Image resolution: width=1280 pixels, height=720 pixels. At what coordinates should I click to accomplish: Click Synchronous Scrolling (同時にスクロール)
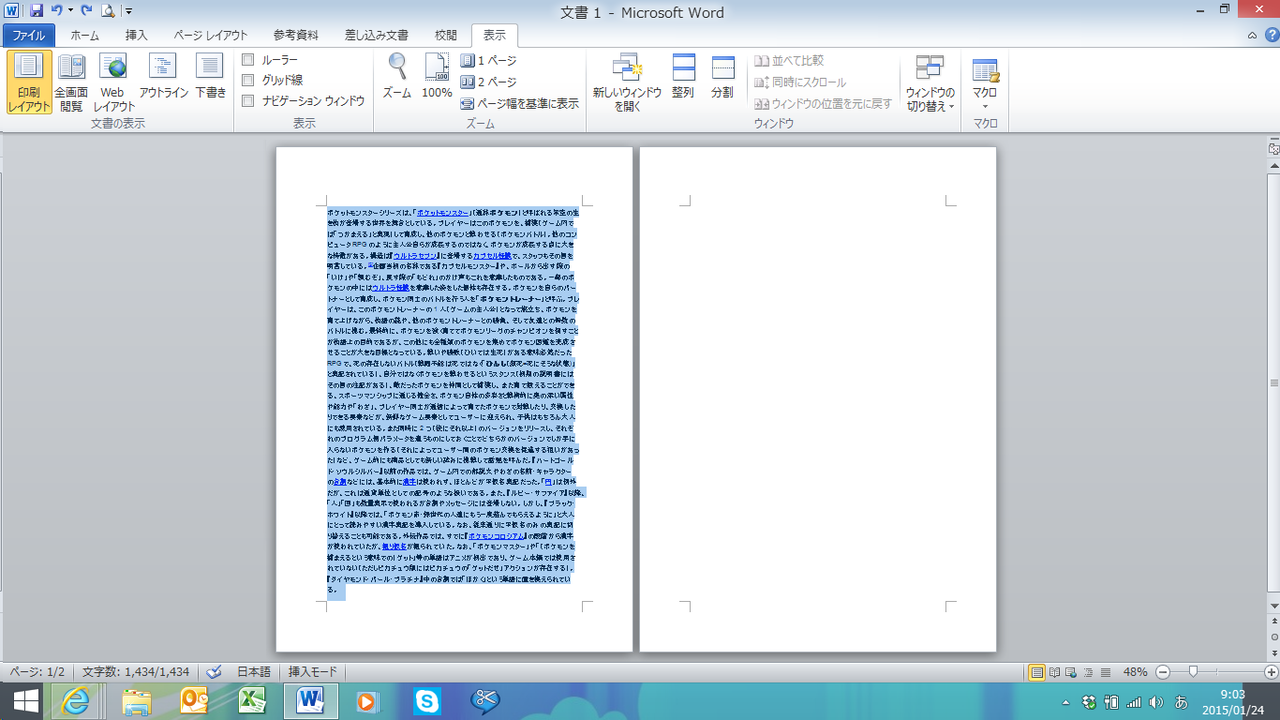click(x=800, y=82)
